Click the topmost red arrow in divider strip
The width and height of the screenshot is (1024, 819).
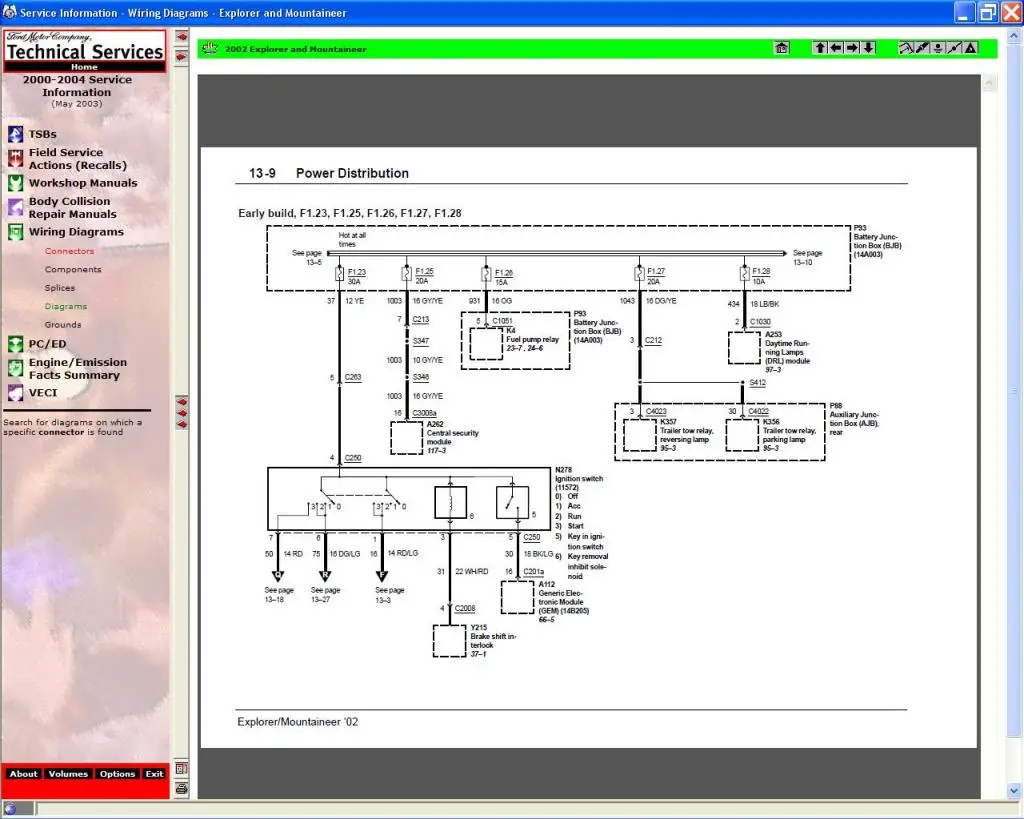pos(182,37)
